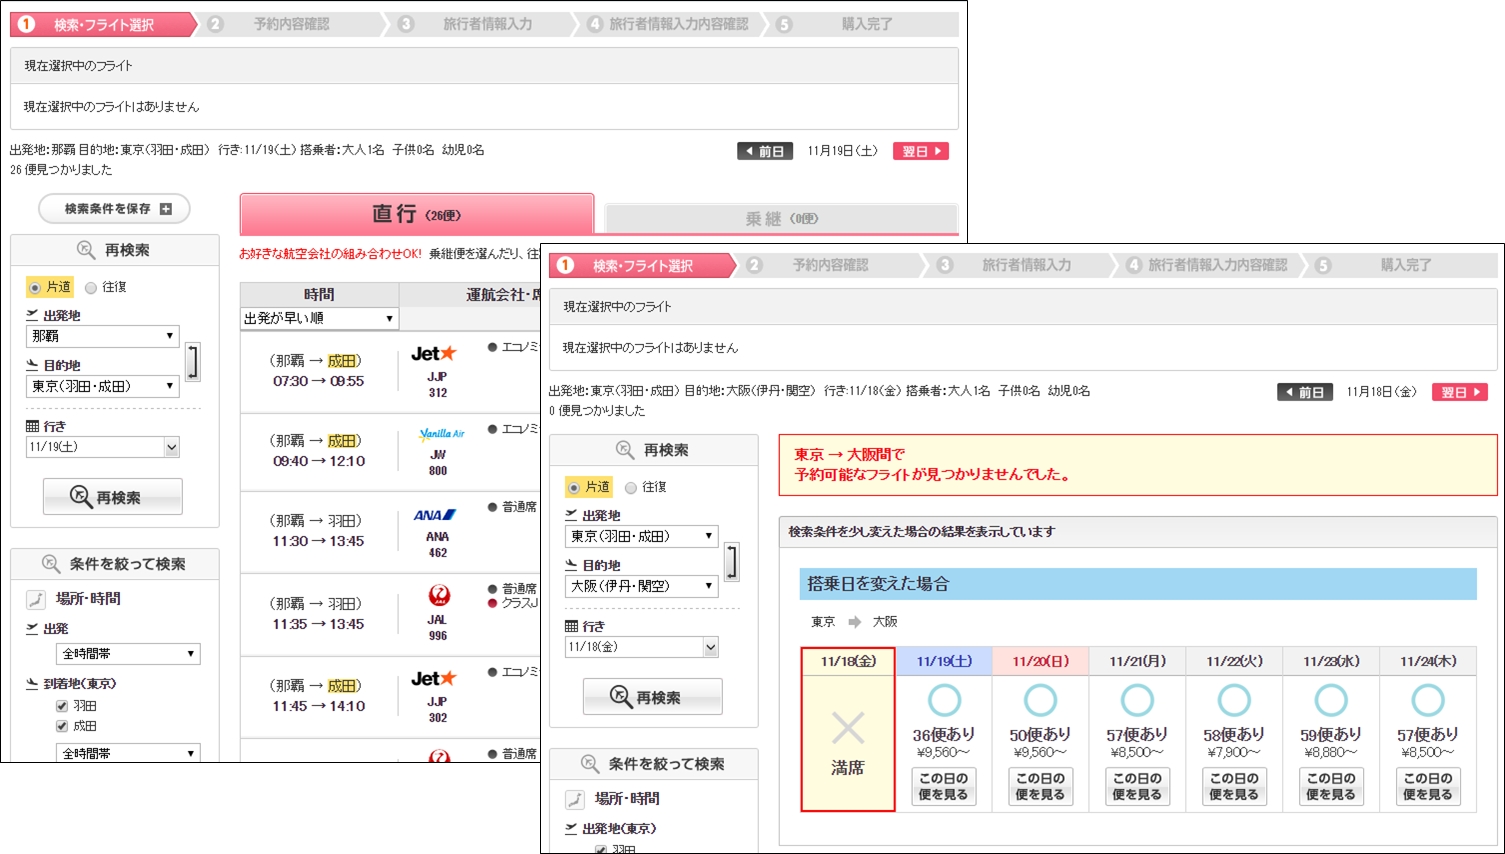Image resolution: width=1505 pixels, height=854 pixels.
Task: Click JAL logo for flight 996
Action: (x=439, y=596)
